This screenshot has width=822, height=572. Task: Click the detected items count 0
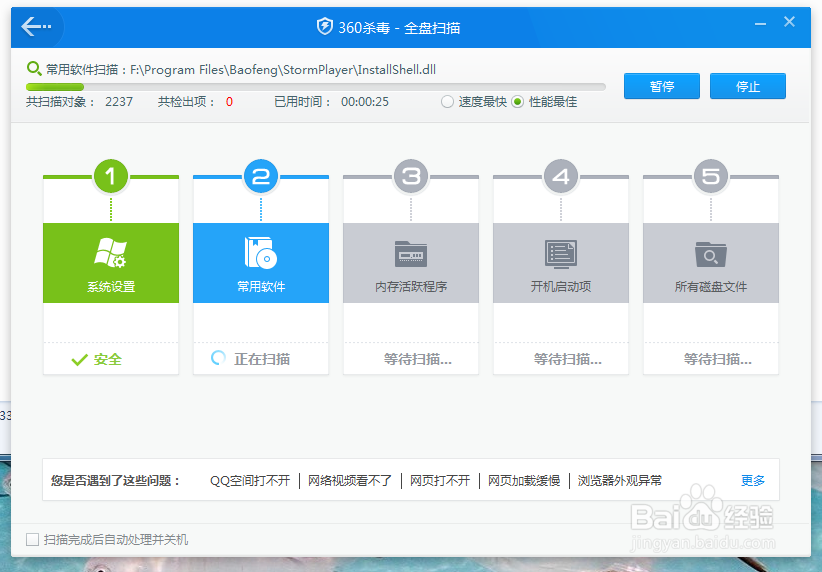pyautogui.click(x=229, y=102)
